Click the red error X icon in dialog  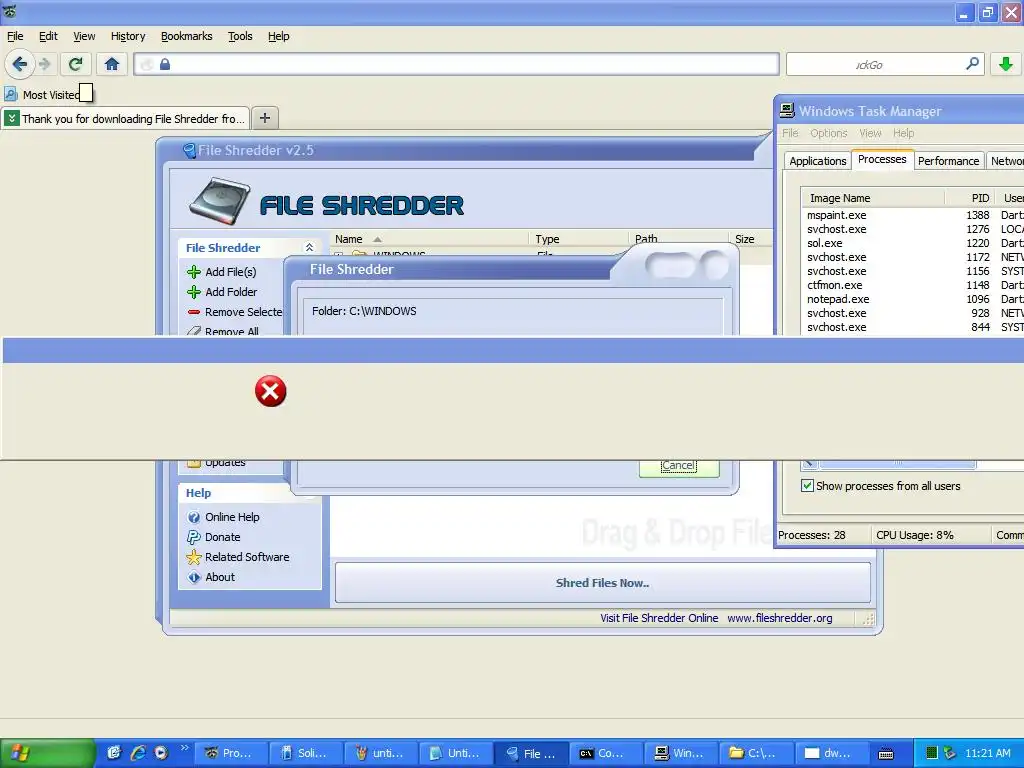coord(270,391)
